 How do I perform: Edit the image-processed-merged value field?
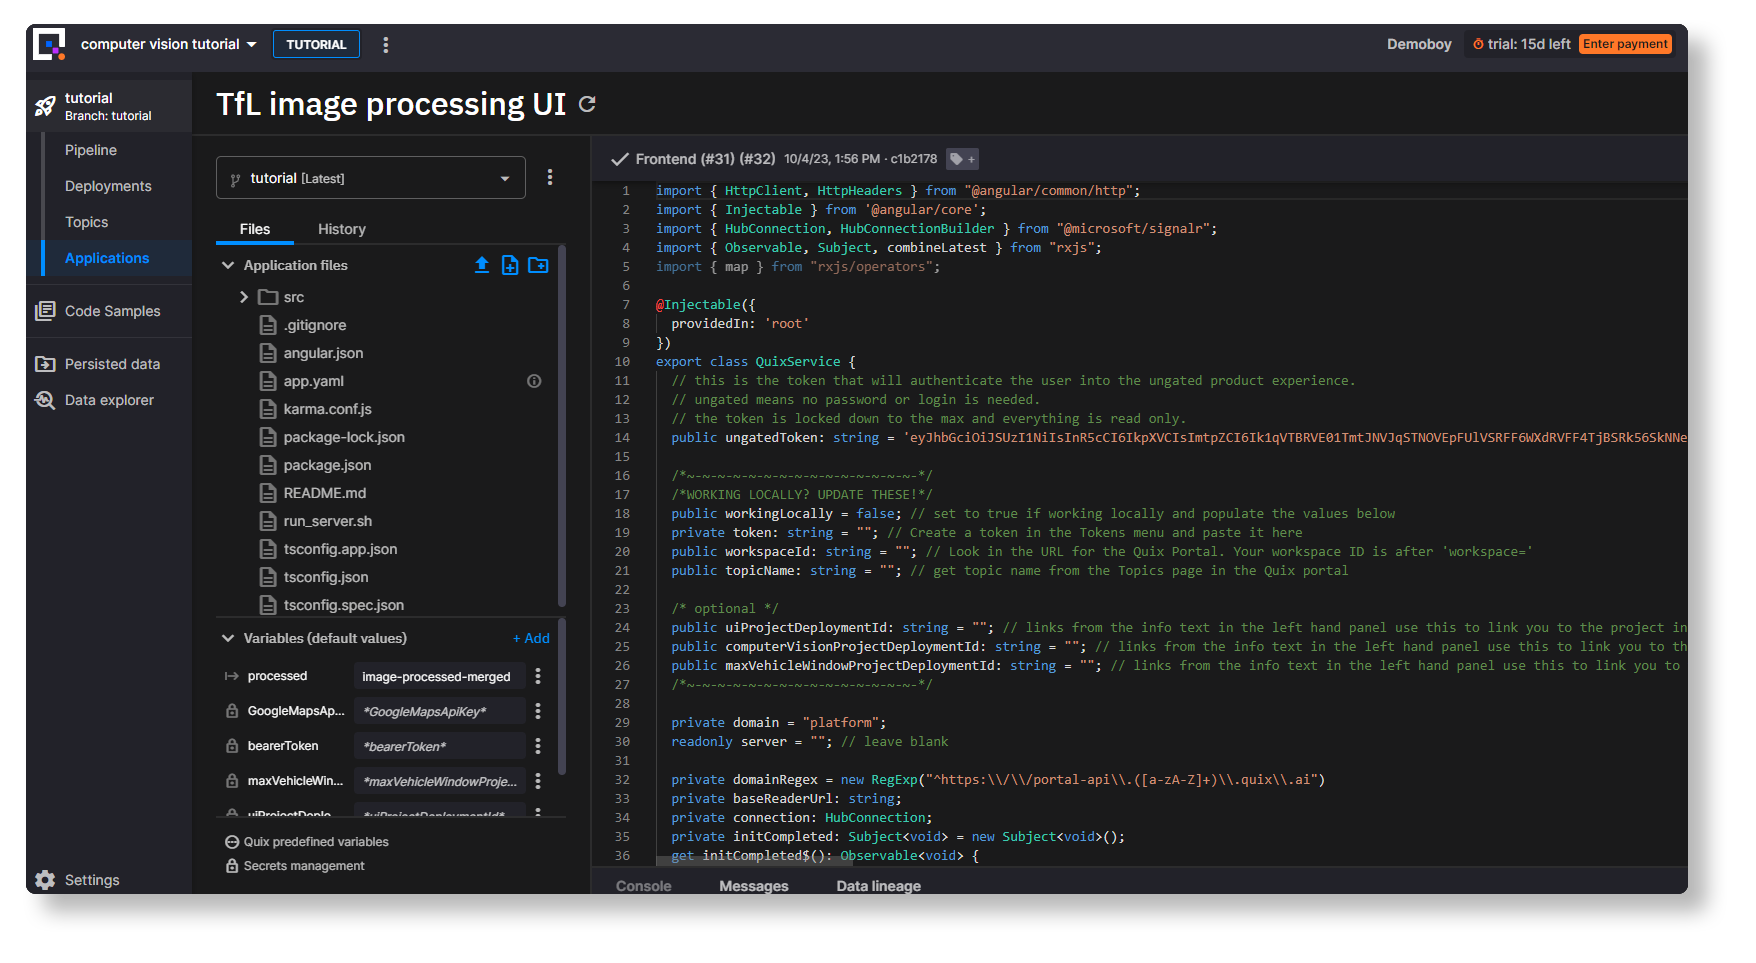tap(438, 676)
